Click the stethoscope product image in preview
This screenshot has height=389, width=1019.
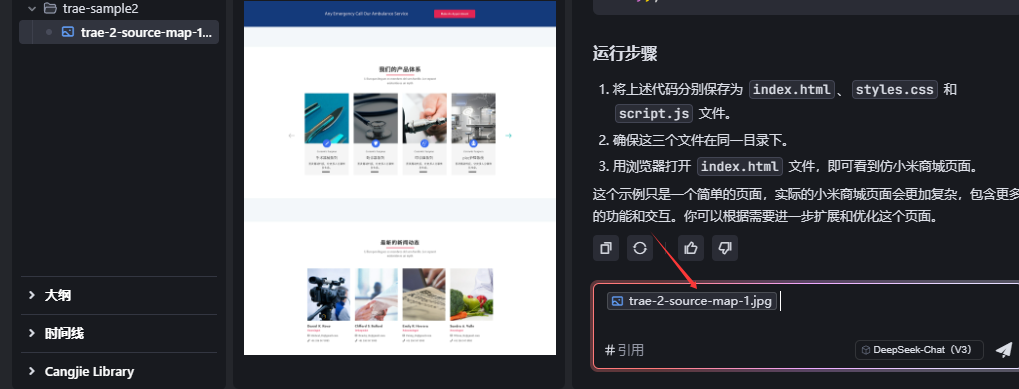[x=376, y=118]
